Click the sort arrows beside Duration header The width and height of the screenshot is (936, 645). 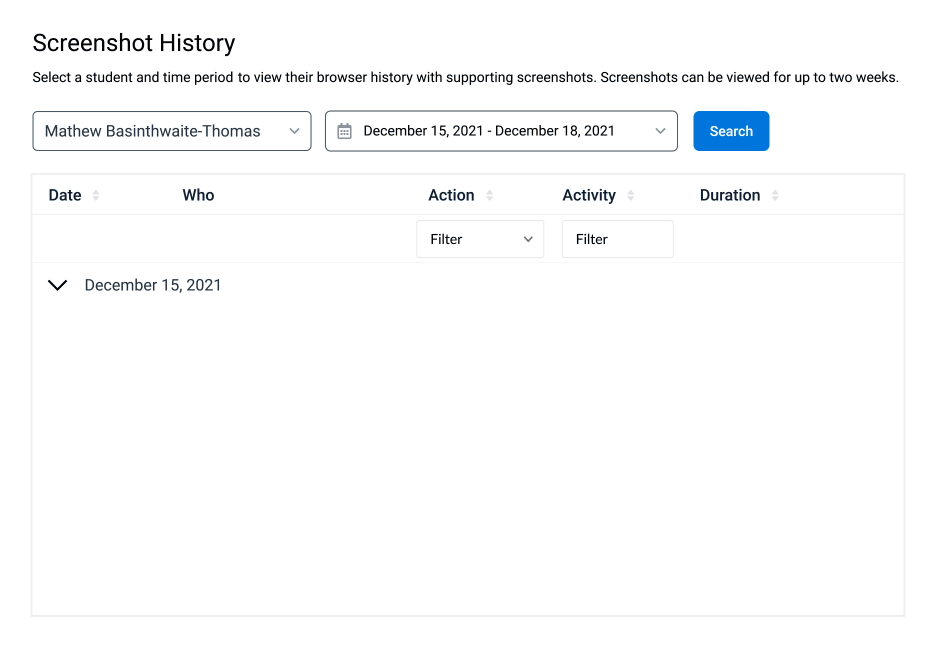point(776,195)
